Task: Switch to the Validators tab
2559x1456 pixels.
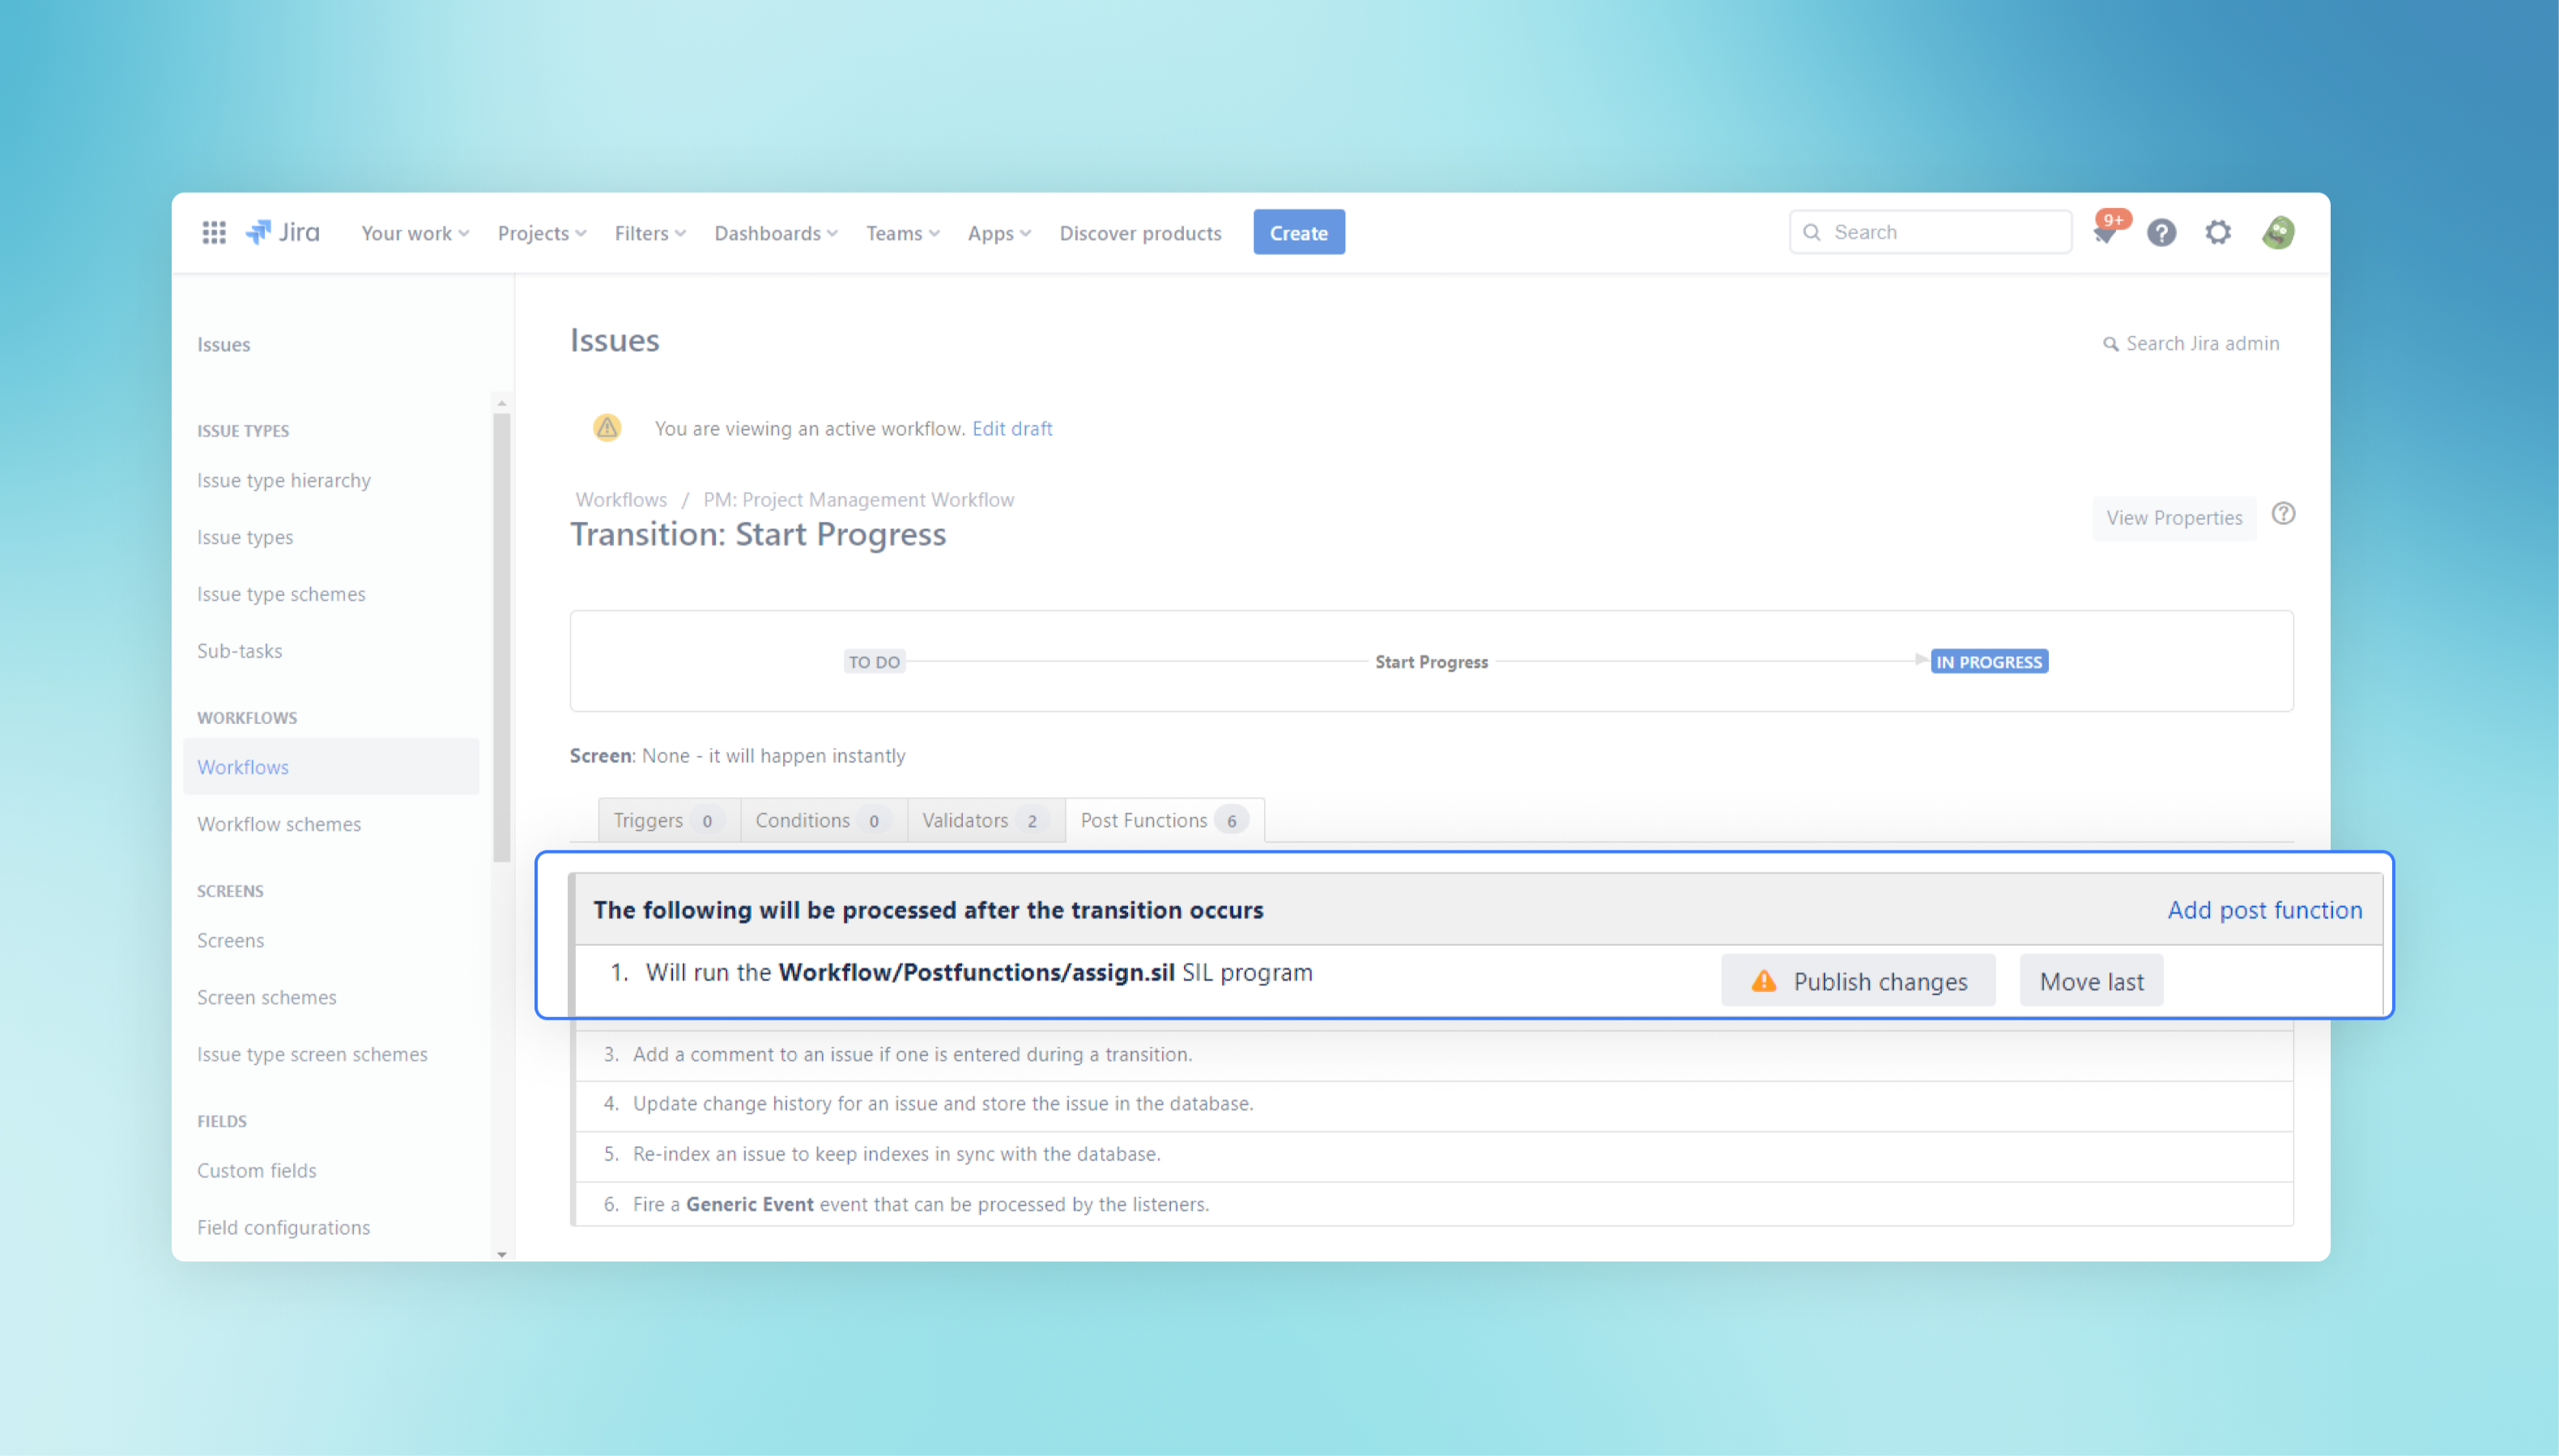Action: (x=979, y=820)
